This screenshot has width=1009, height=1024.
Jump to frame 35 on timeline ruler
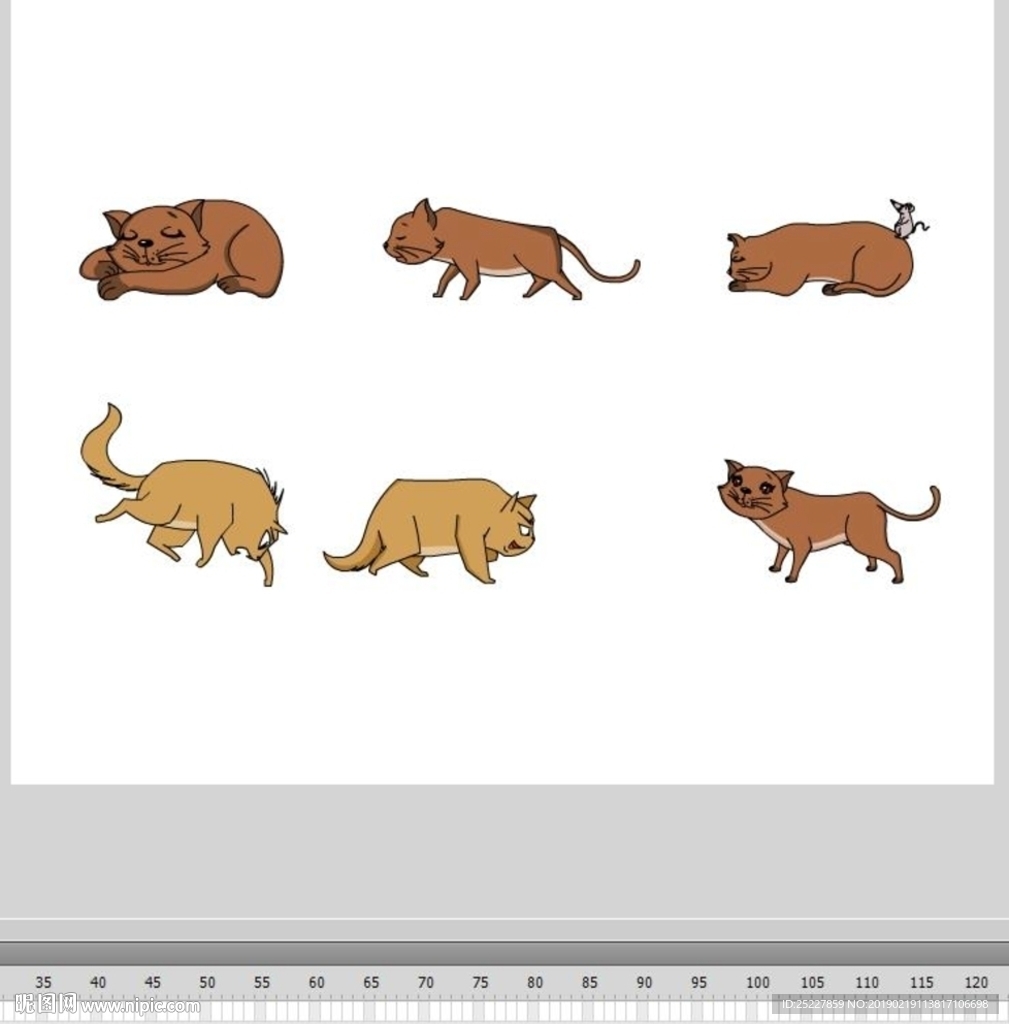pos(43,982)
